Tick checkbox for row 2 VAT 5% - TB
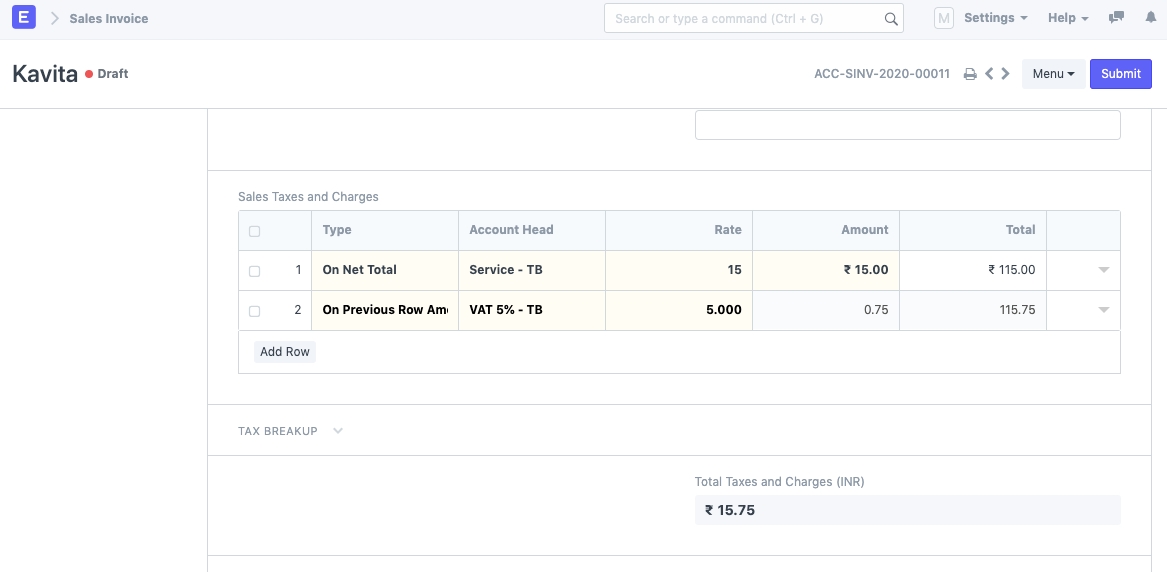 click(x=254, y=311)
